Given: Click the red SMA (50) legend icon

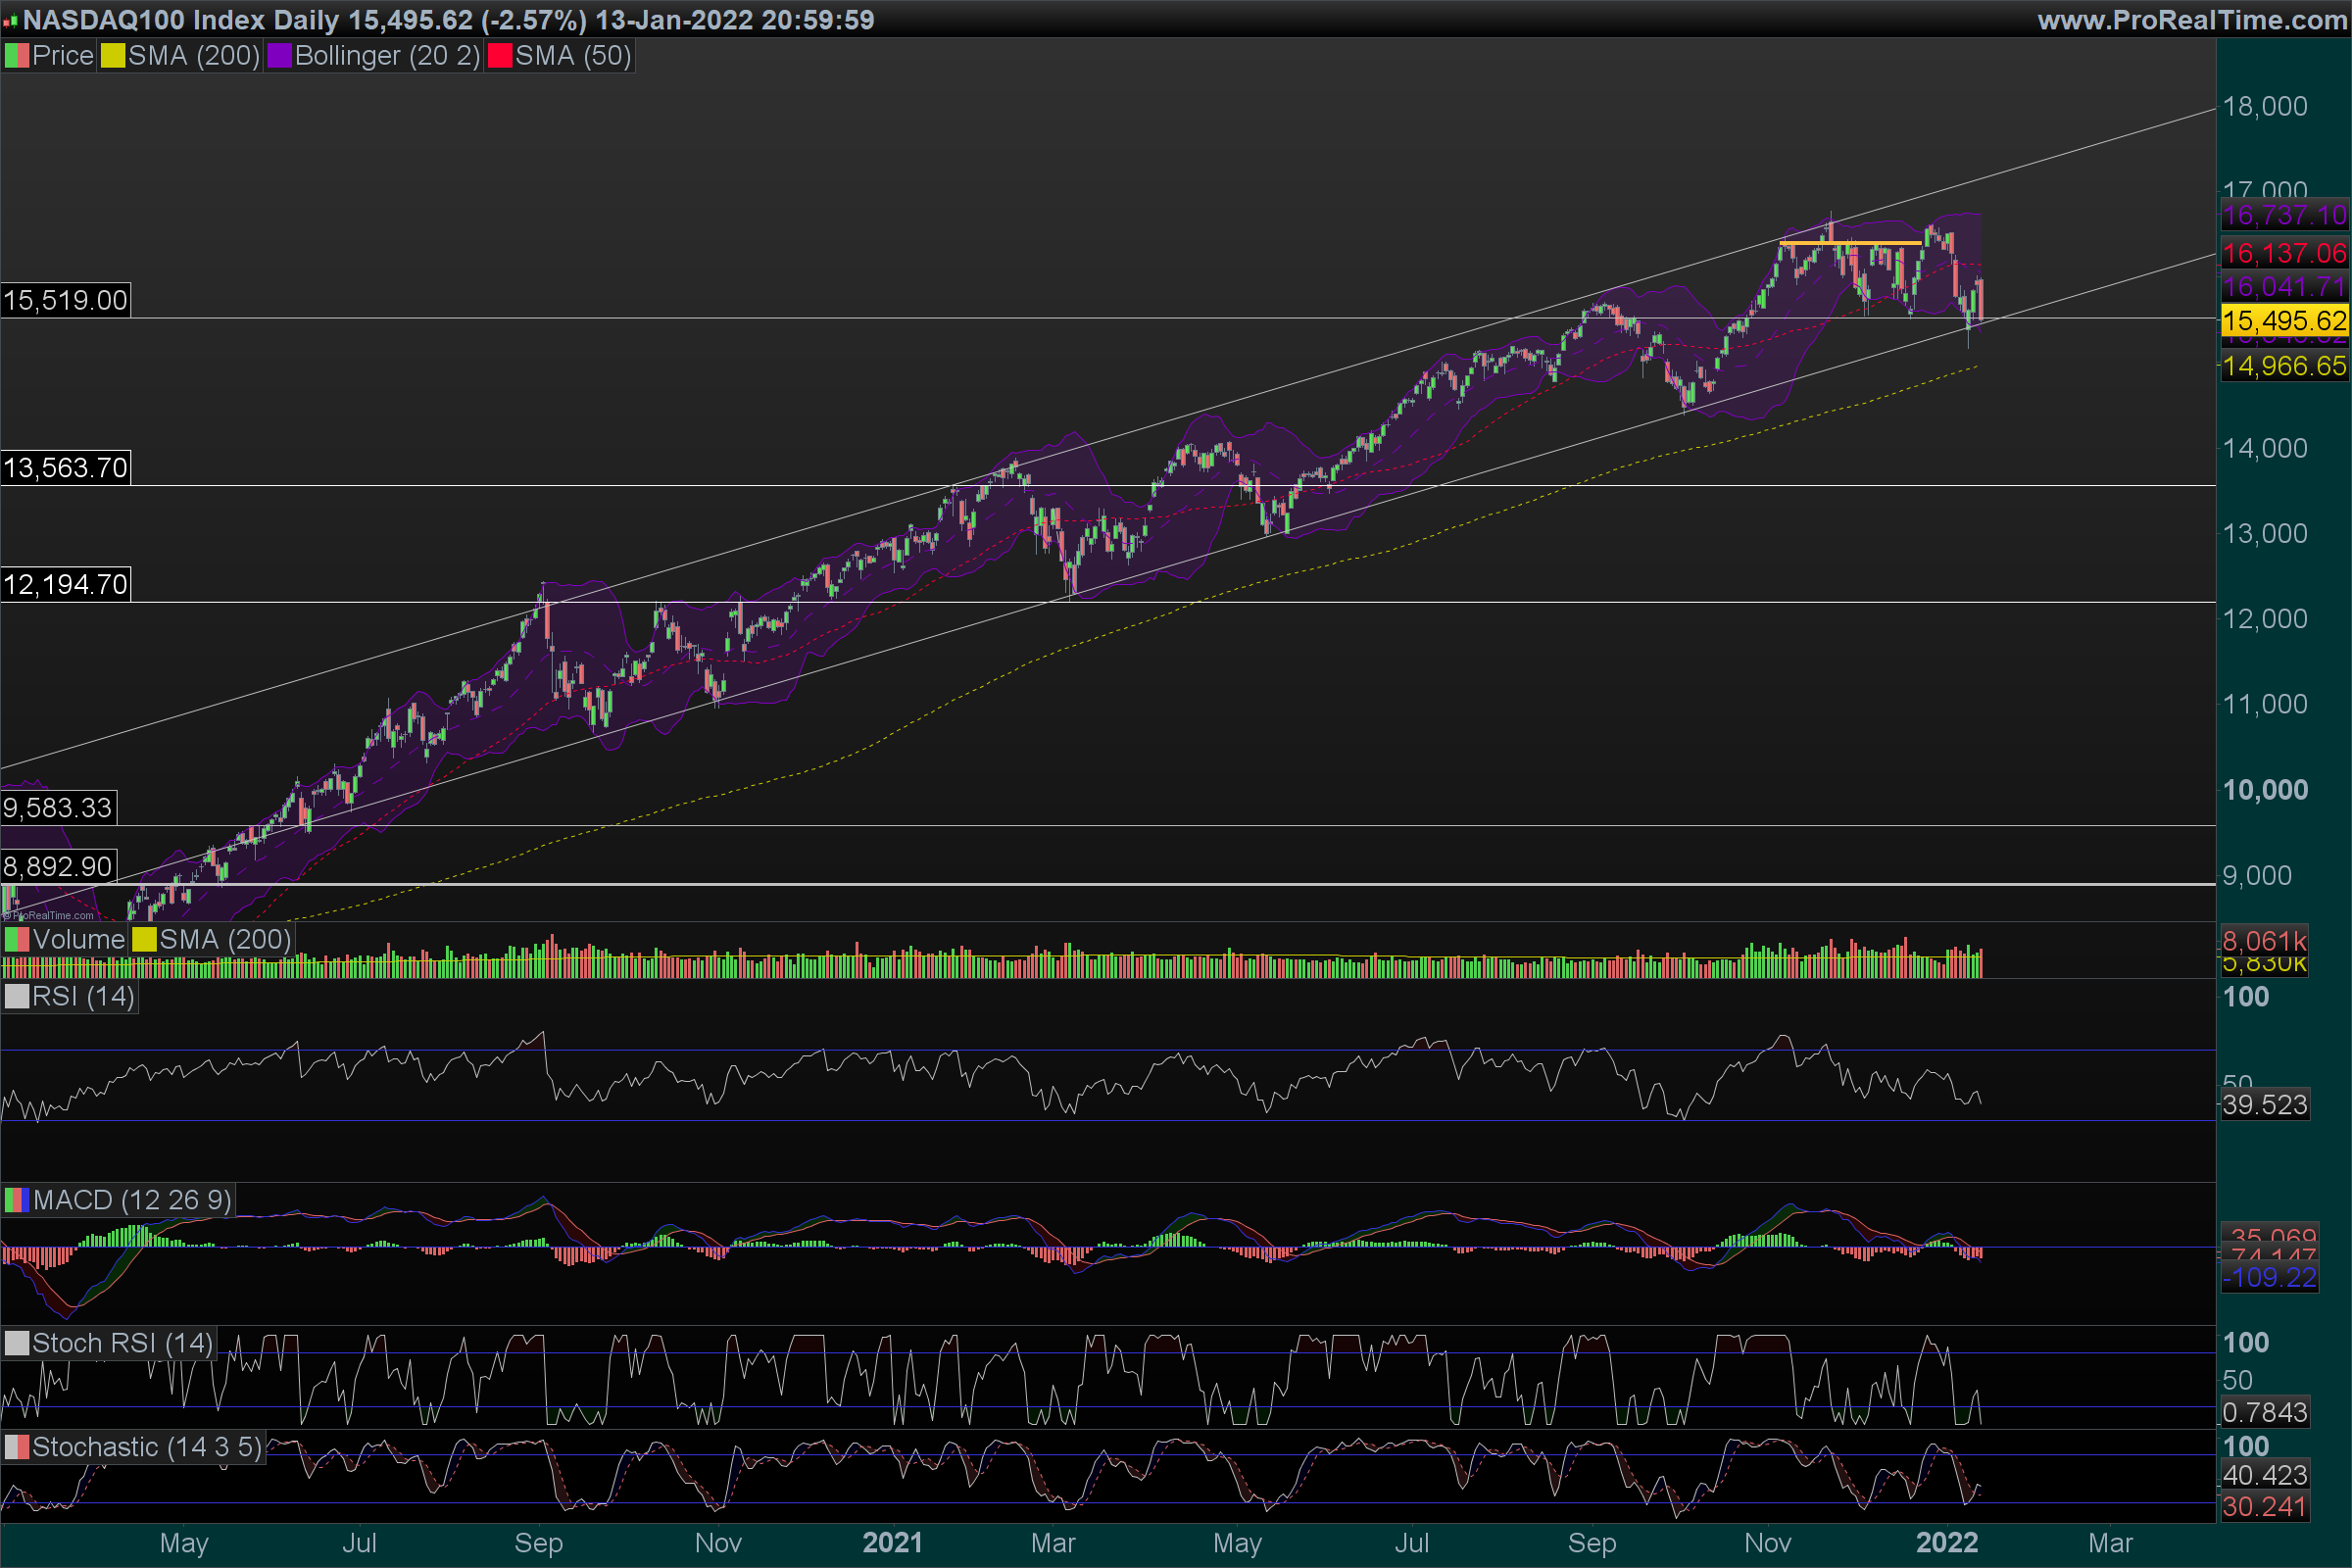Looking at the screenshot, I should (499, 56).
